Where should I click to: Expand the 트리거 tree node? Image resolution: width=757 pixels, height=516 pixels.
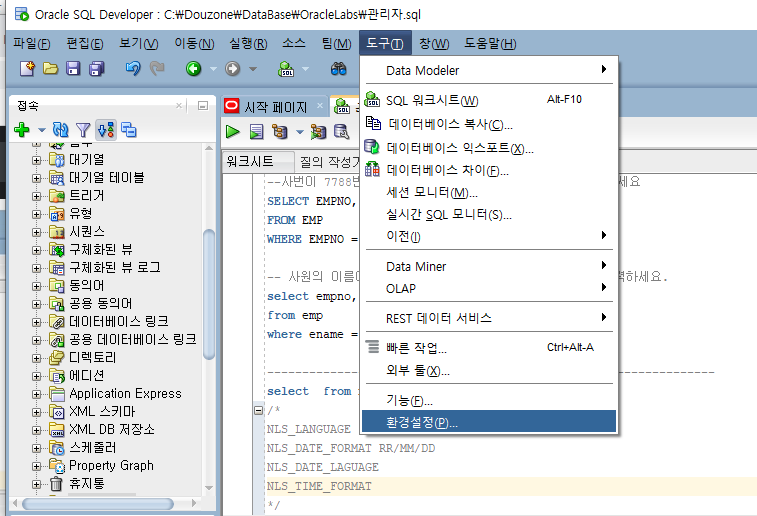[37, 196]
